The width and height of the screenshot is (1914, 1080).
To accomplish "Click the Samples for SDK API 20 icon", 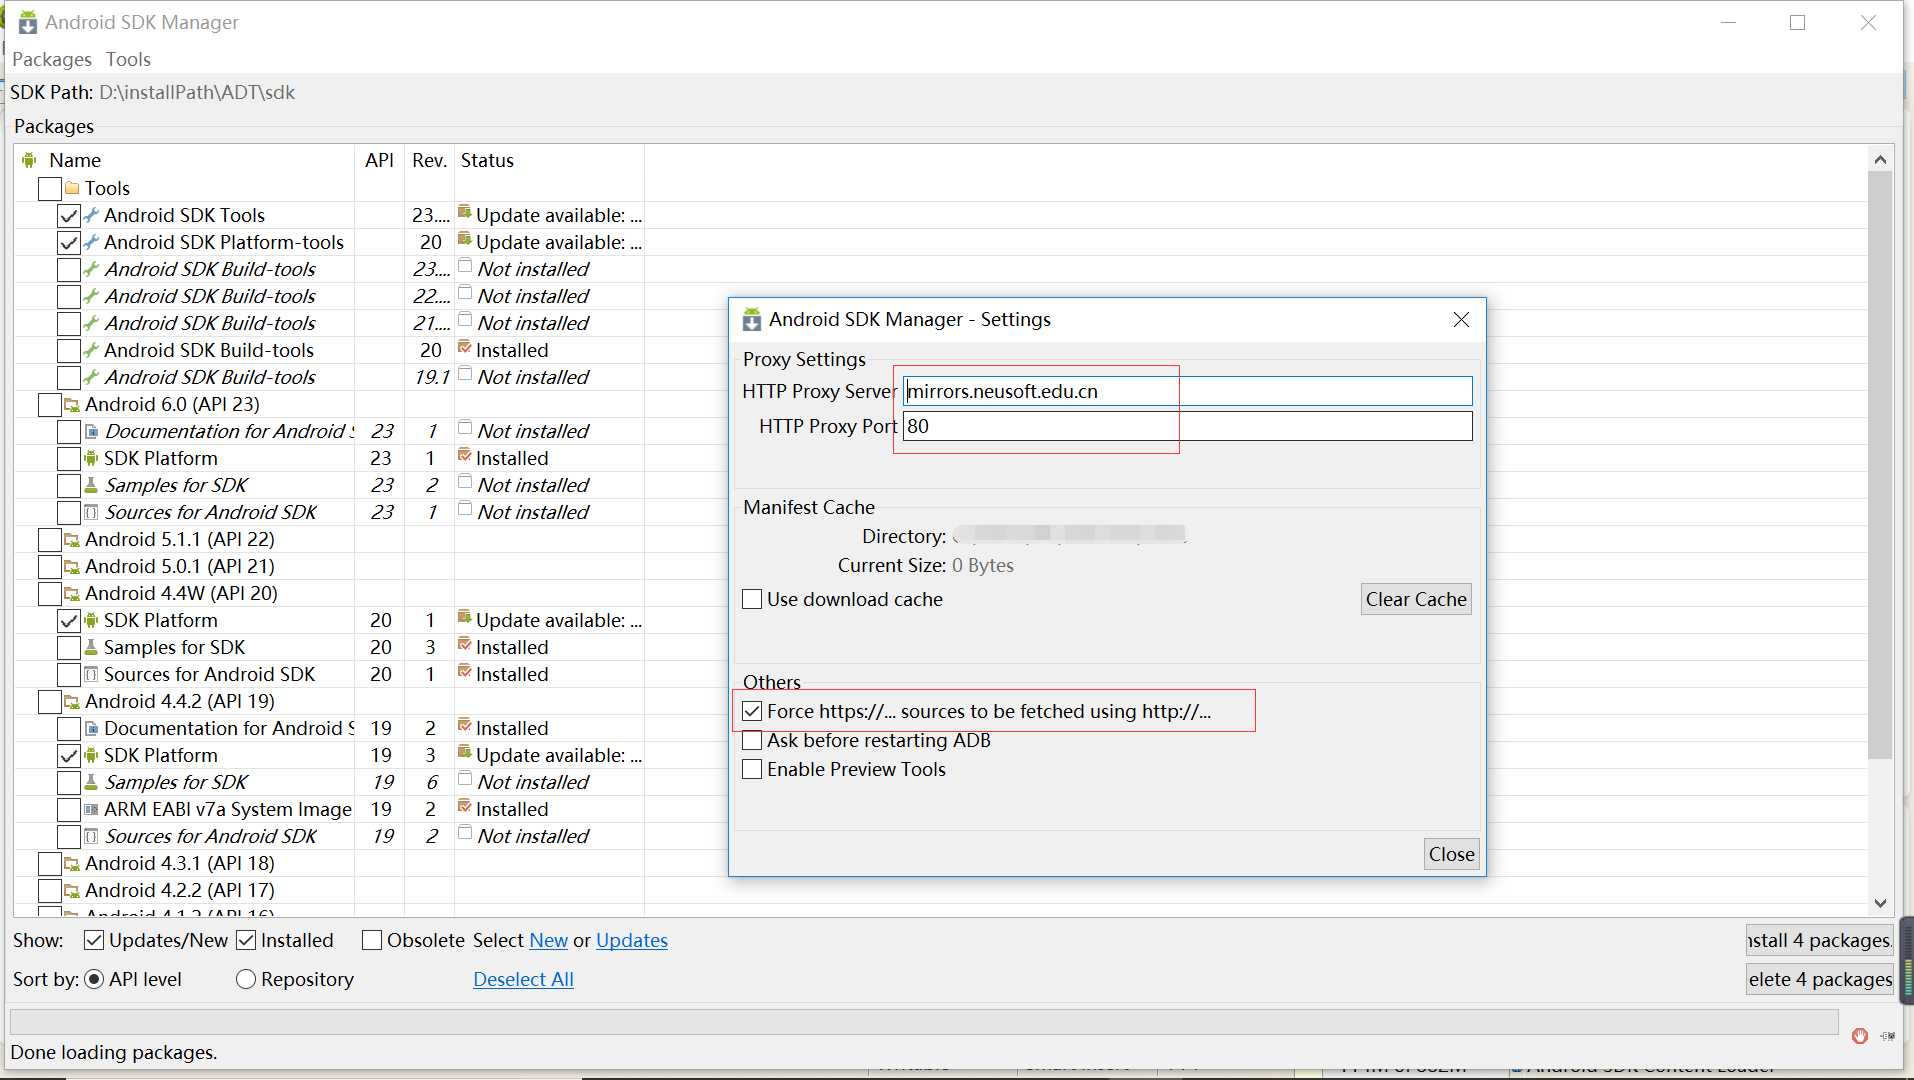I will [x=91, y=647].
